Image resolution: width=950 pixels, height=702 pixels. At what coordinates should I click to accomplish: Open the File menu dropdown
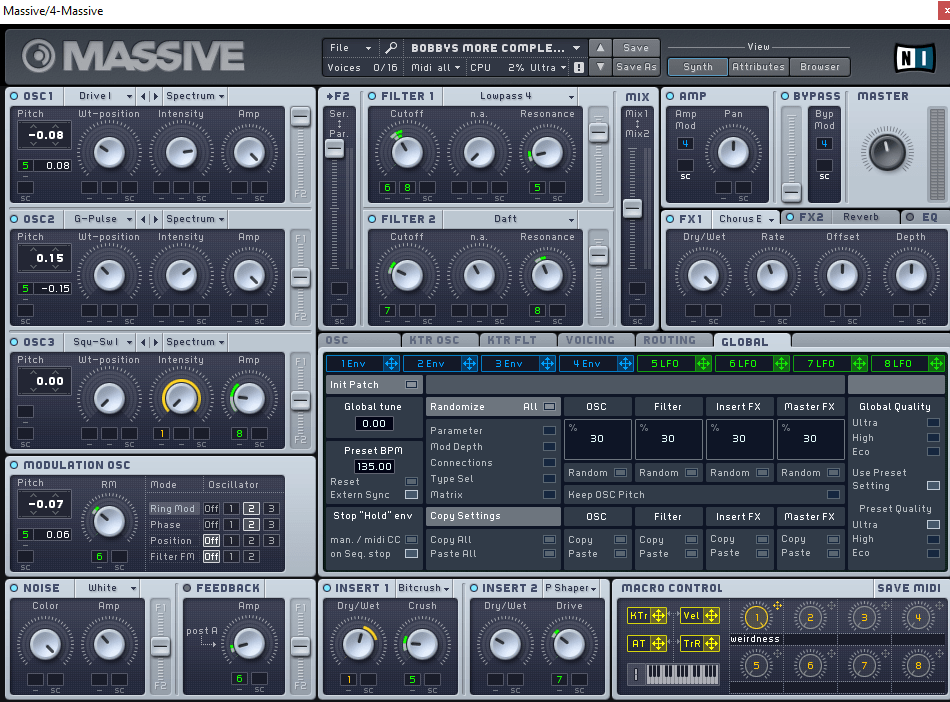click(350, 48)
